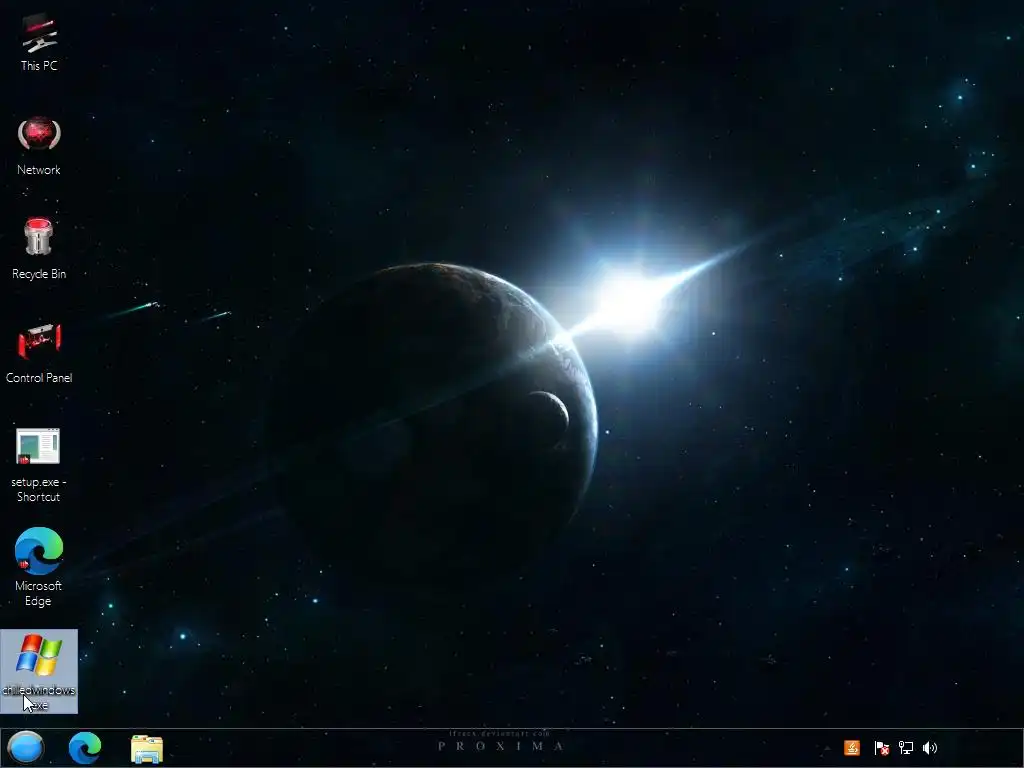Open the Start orb on the taskbar
This screenshot has height=768, width=1024.
(25, 748)
